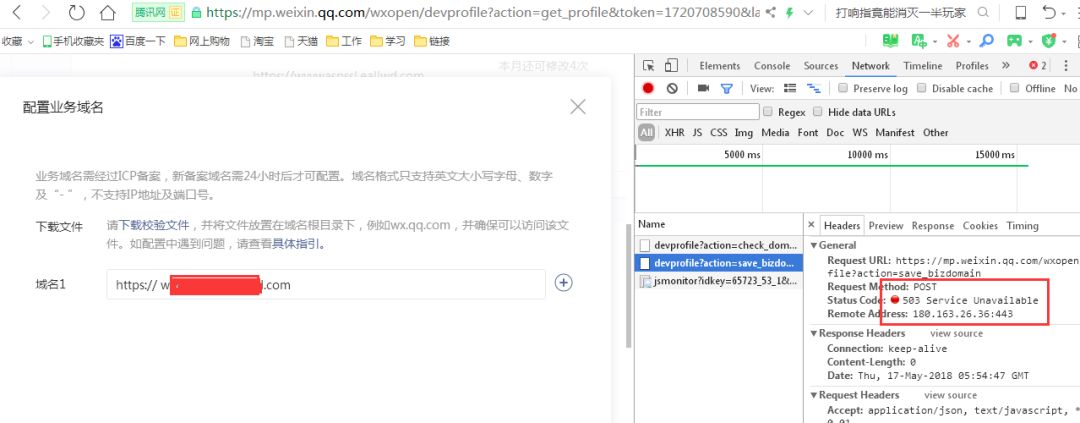
Task: Select the devprofile?action=check_dom request row
Action: [x=719, y=245]
